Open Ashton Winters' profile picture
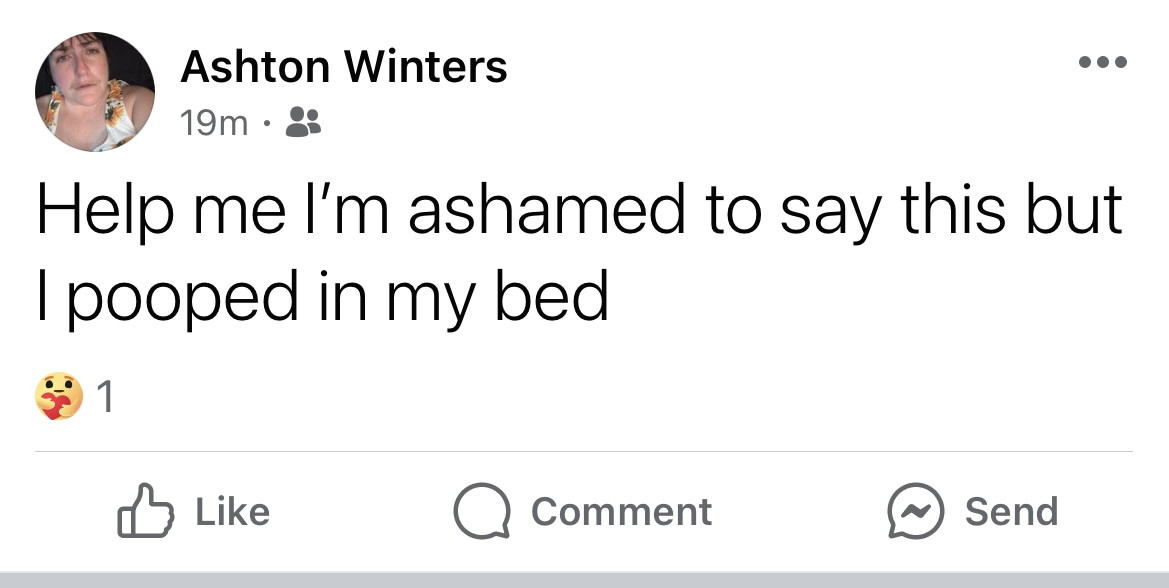 point(95,92)
